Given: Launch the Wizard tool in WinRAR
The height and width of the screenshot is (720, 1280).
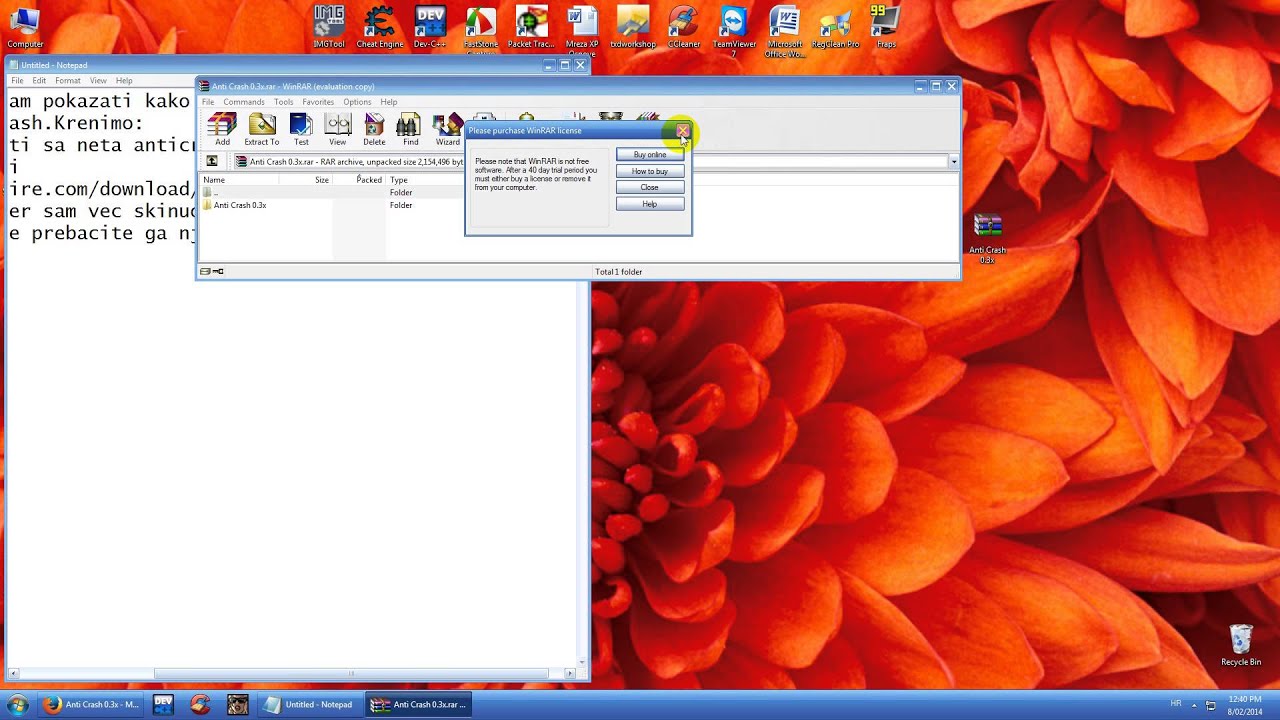Looking at the screenshot, I should tap(448, 129).
